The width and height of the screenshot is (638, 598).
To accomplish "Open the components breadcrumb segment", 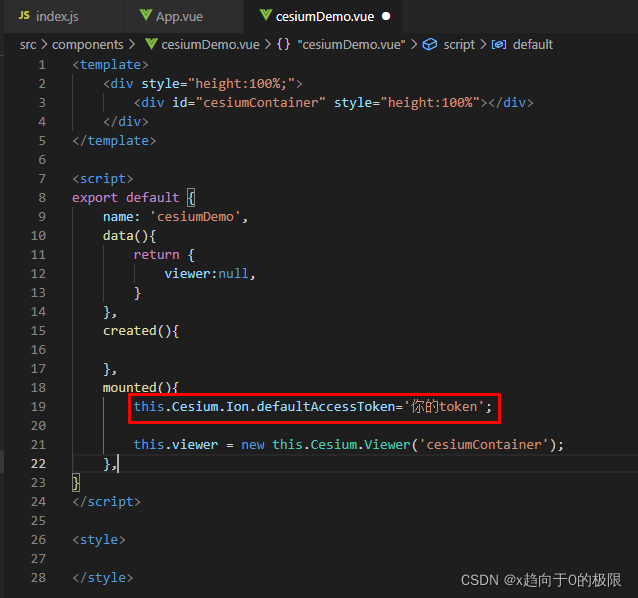I will 87,44.
